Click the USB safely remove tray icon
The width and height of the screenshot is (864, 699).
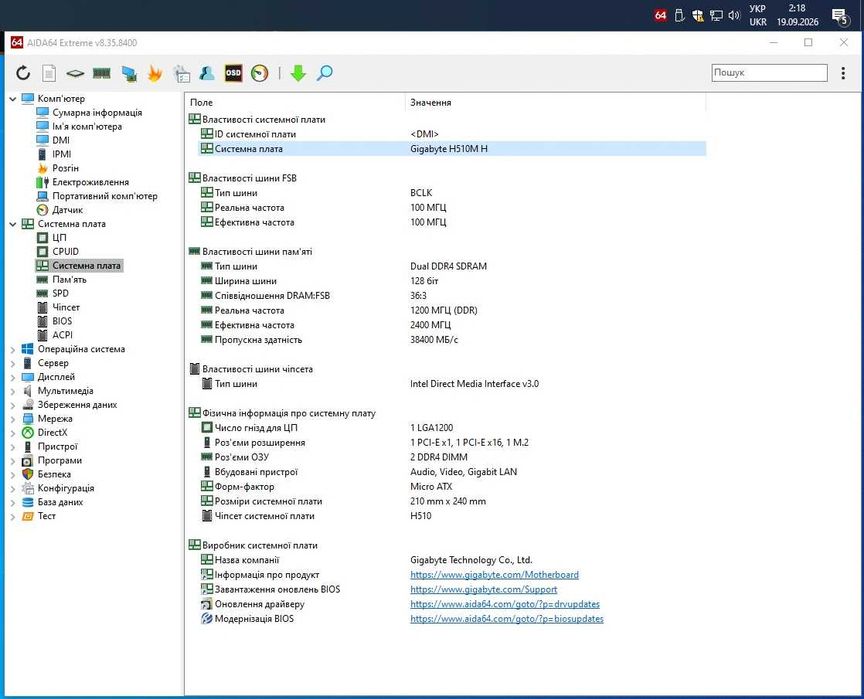click(679, 15)
